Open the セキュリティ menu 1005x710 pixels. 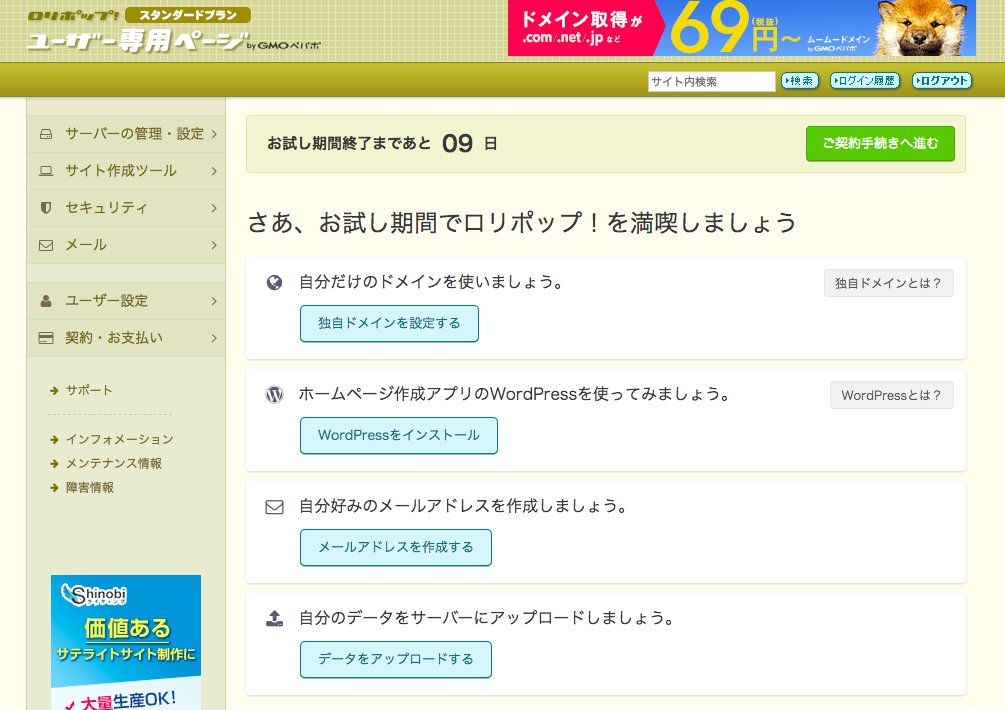point(126,208)
